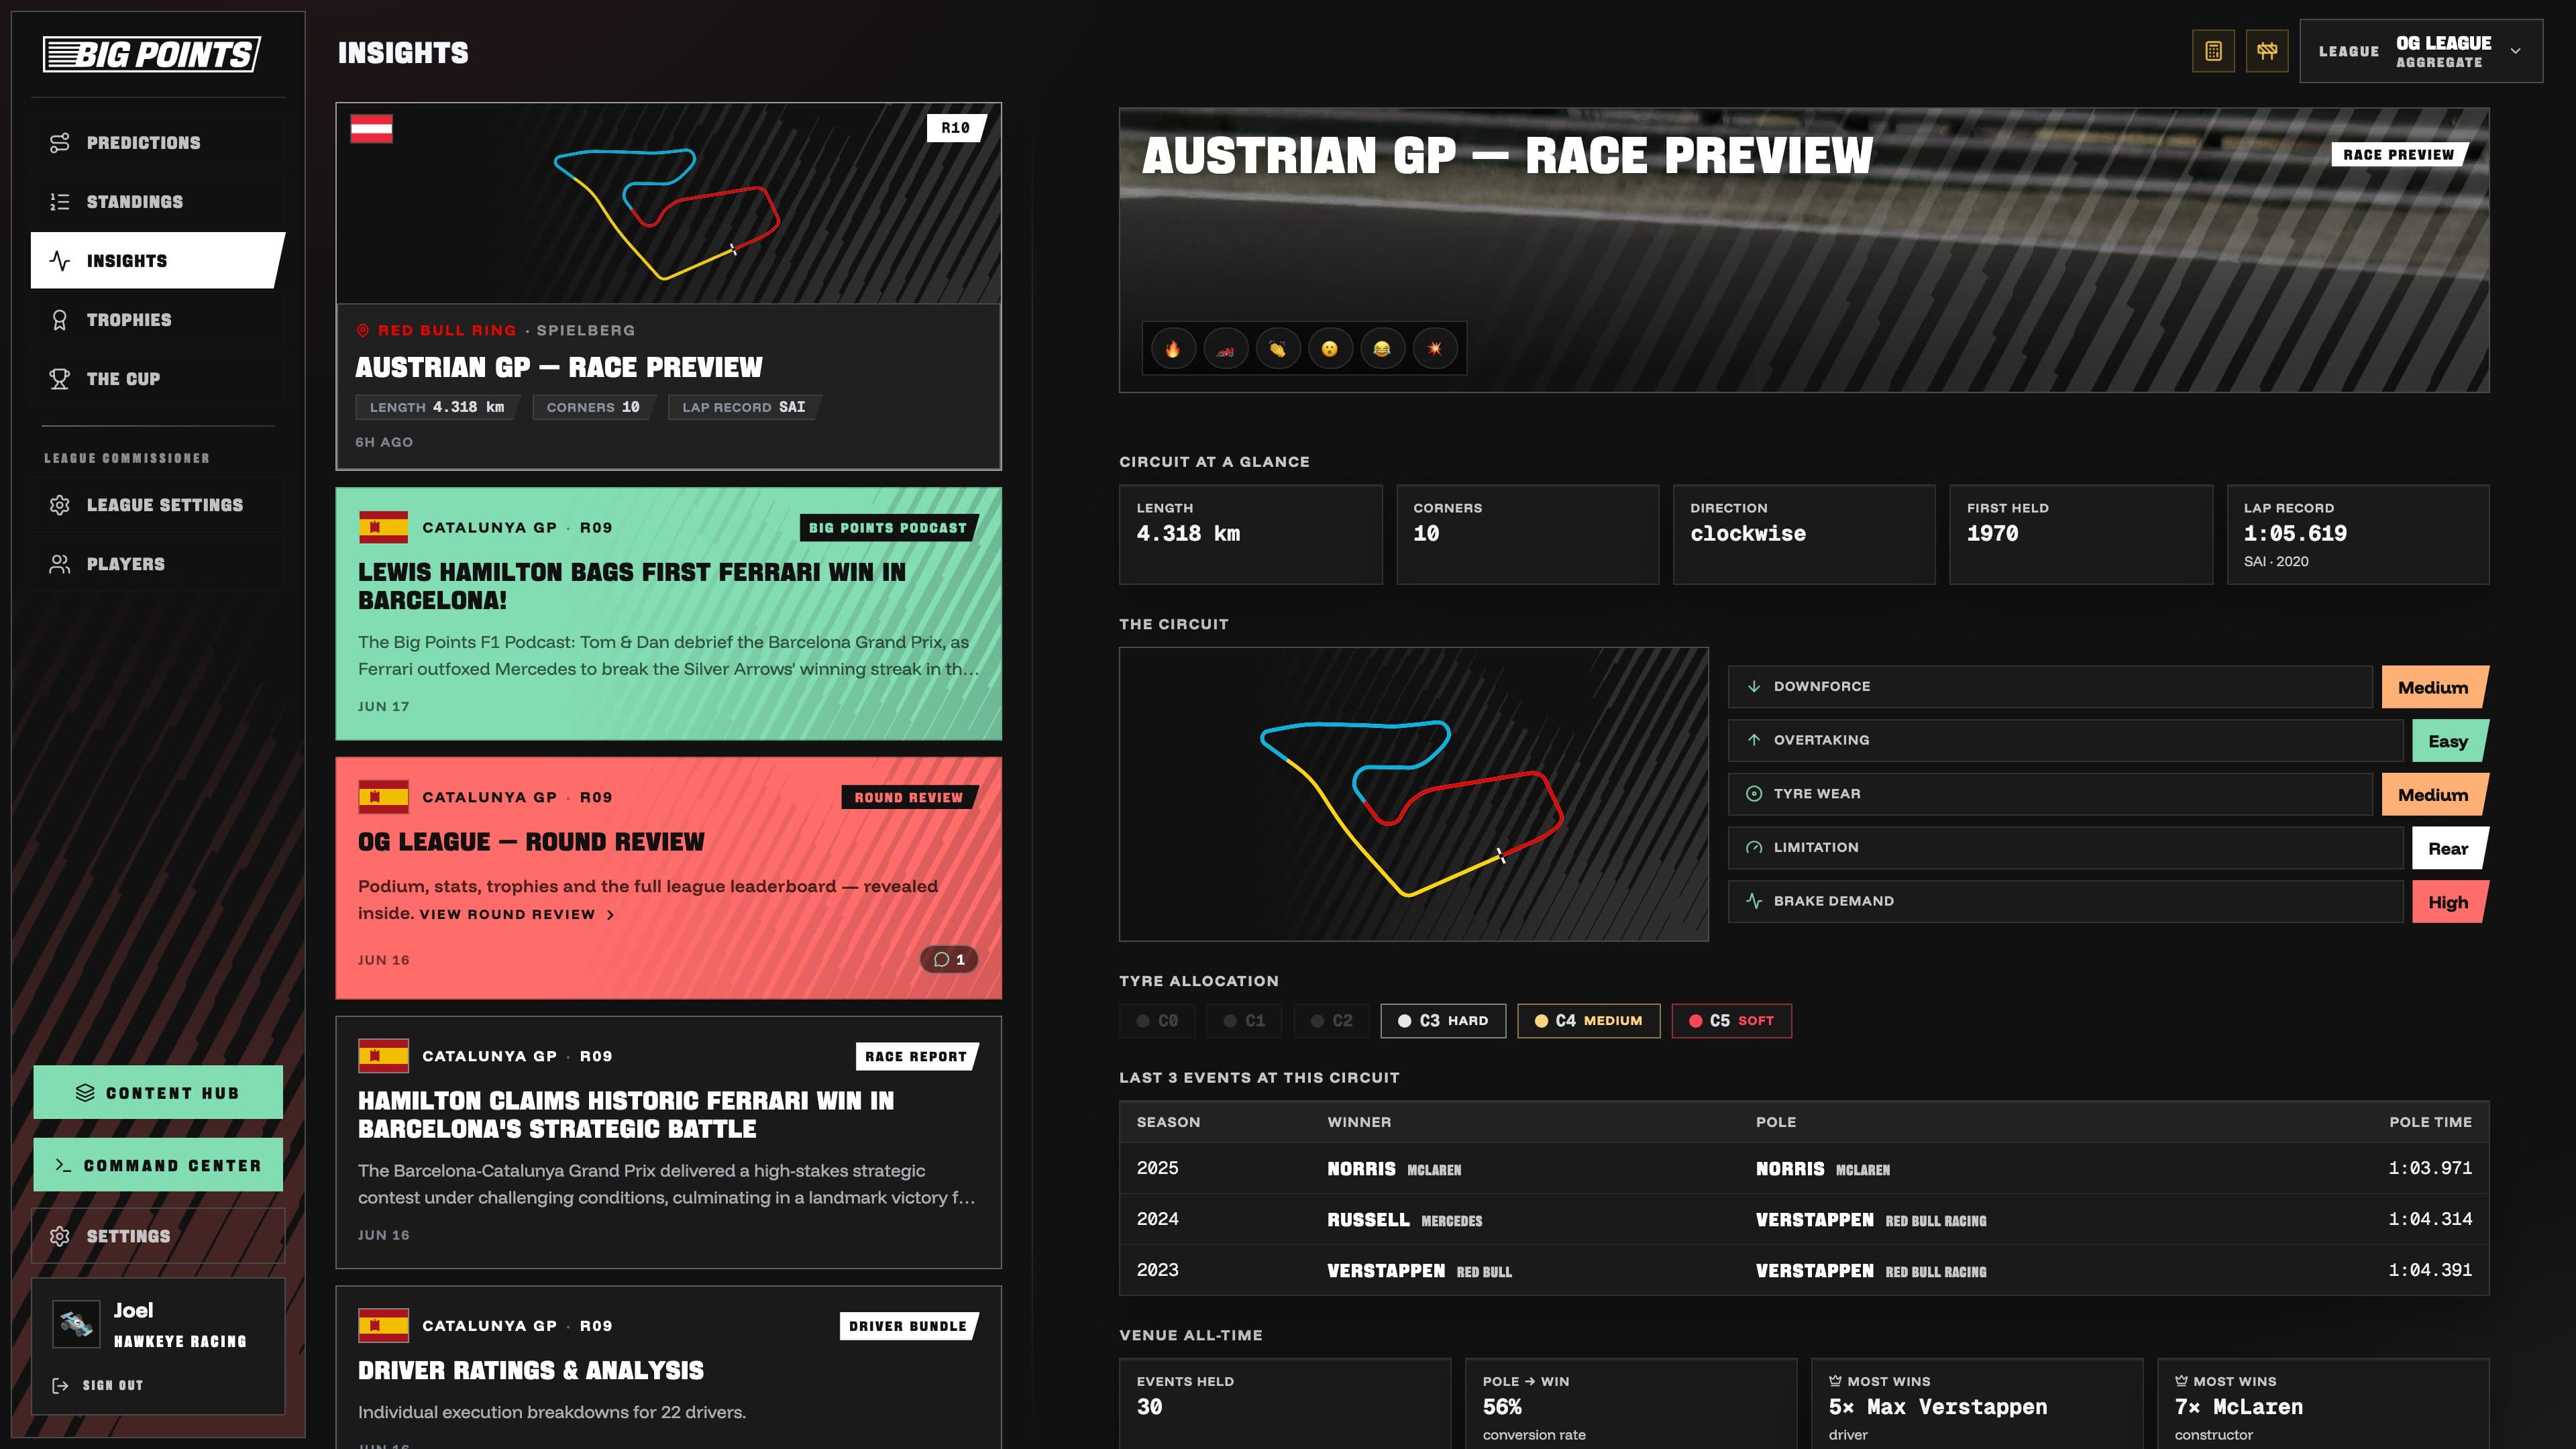
Task: Click the 'clockwise' direction value
Action: point(1748,533)
